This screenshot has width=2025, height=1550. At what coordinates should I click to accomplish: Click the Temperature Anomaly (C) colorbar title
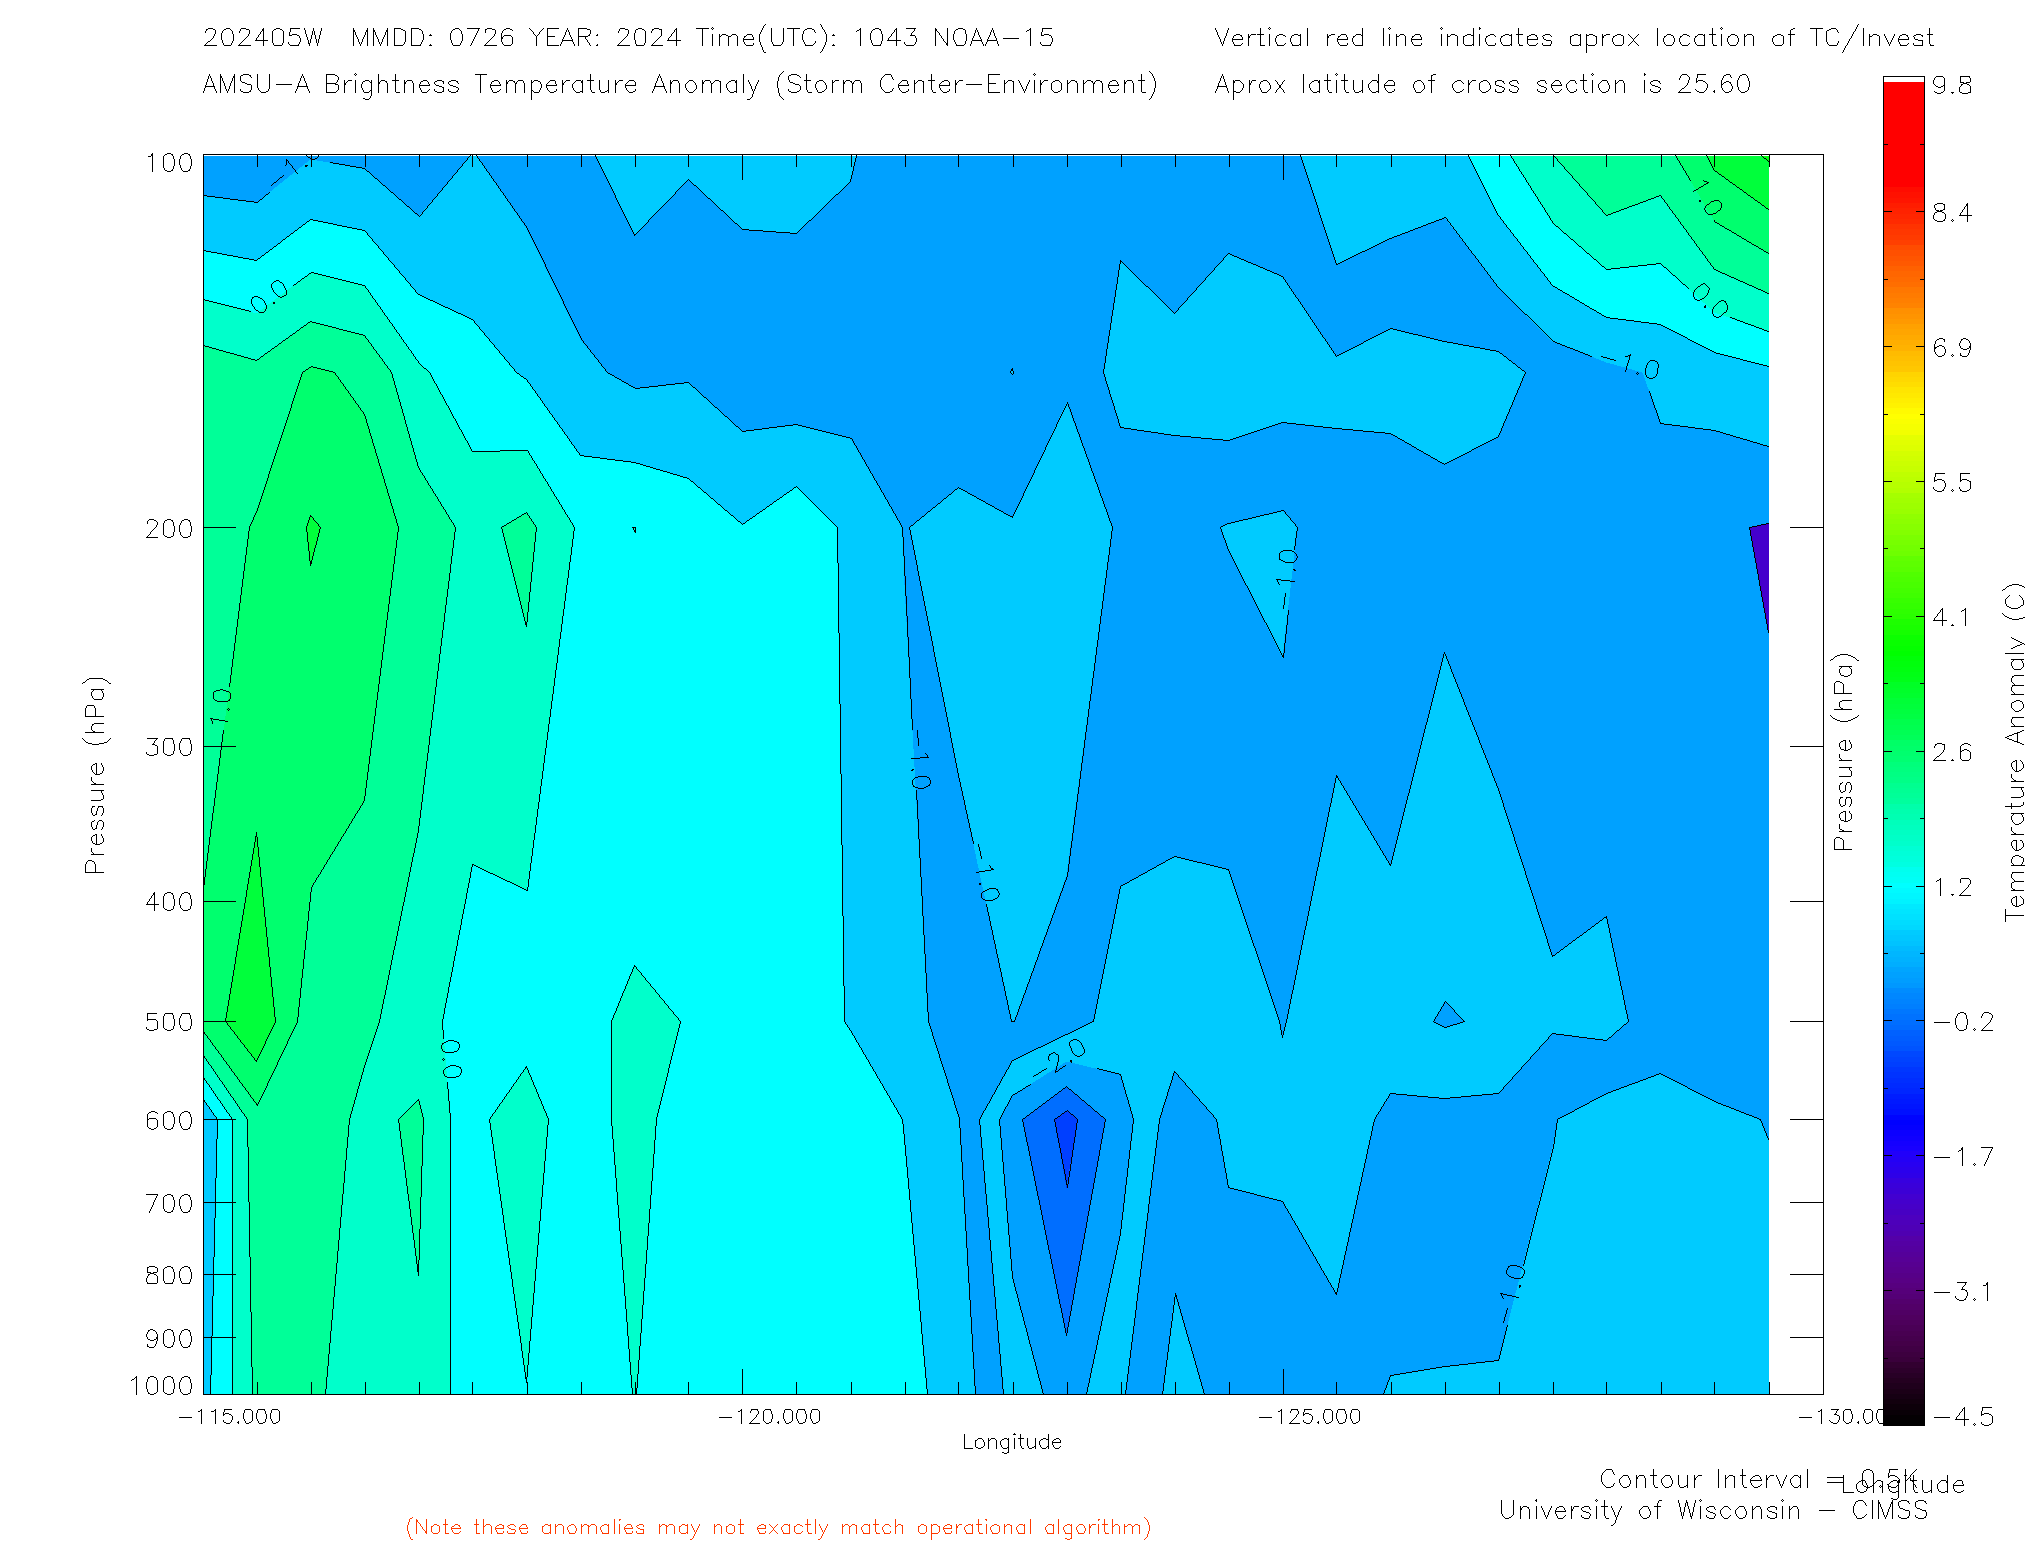click(x=2013, y=752)
